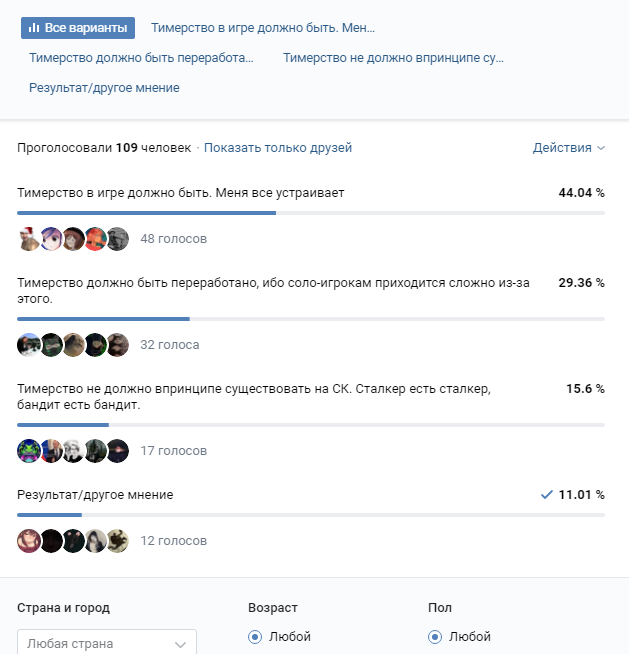Click the bar chart icon in Все варианты
Screen dimensions: 629x654
pyautogui.click(x=34, y=28)
